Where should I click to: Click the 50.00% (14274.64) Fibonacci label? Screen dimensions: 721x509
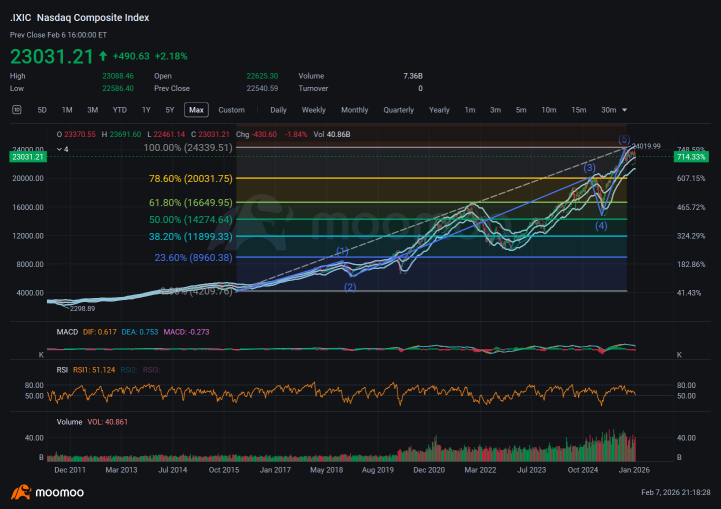click(x=191, y=219)
